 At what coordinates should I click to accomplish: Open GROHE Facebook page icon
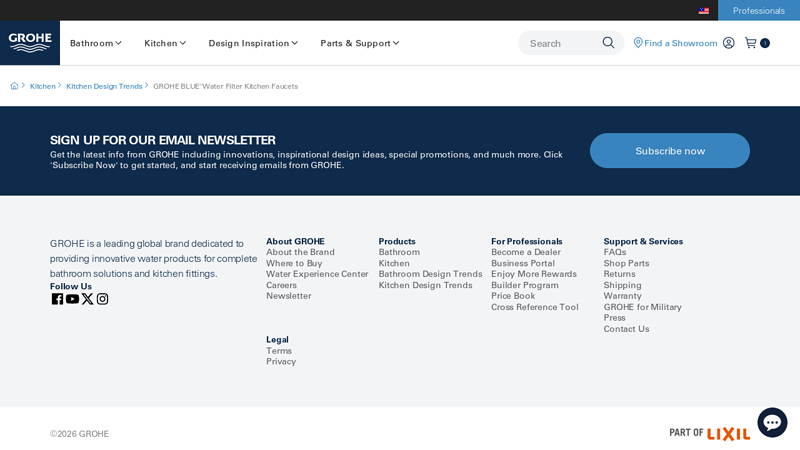(57, 299)
